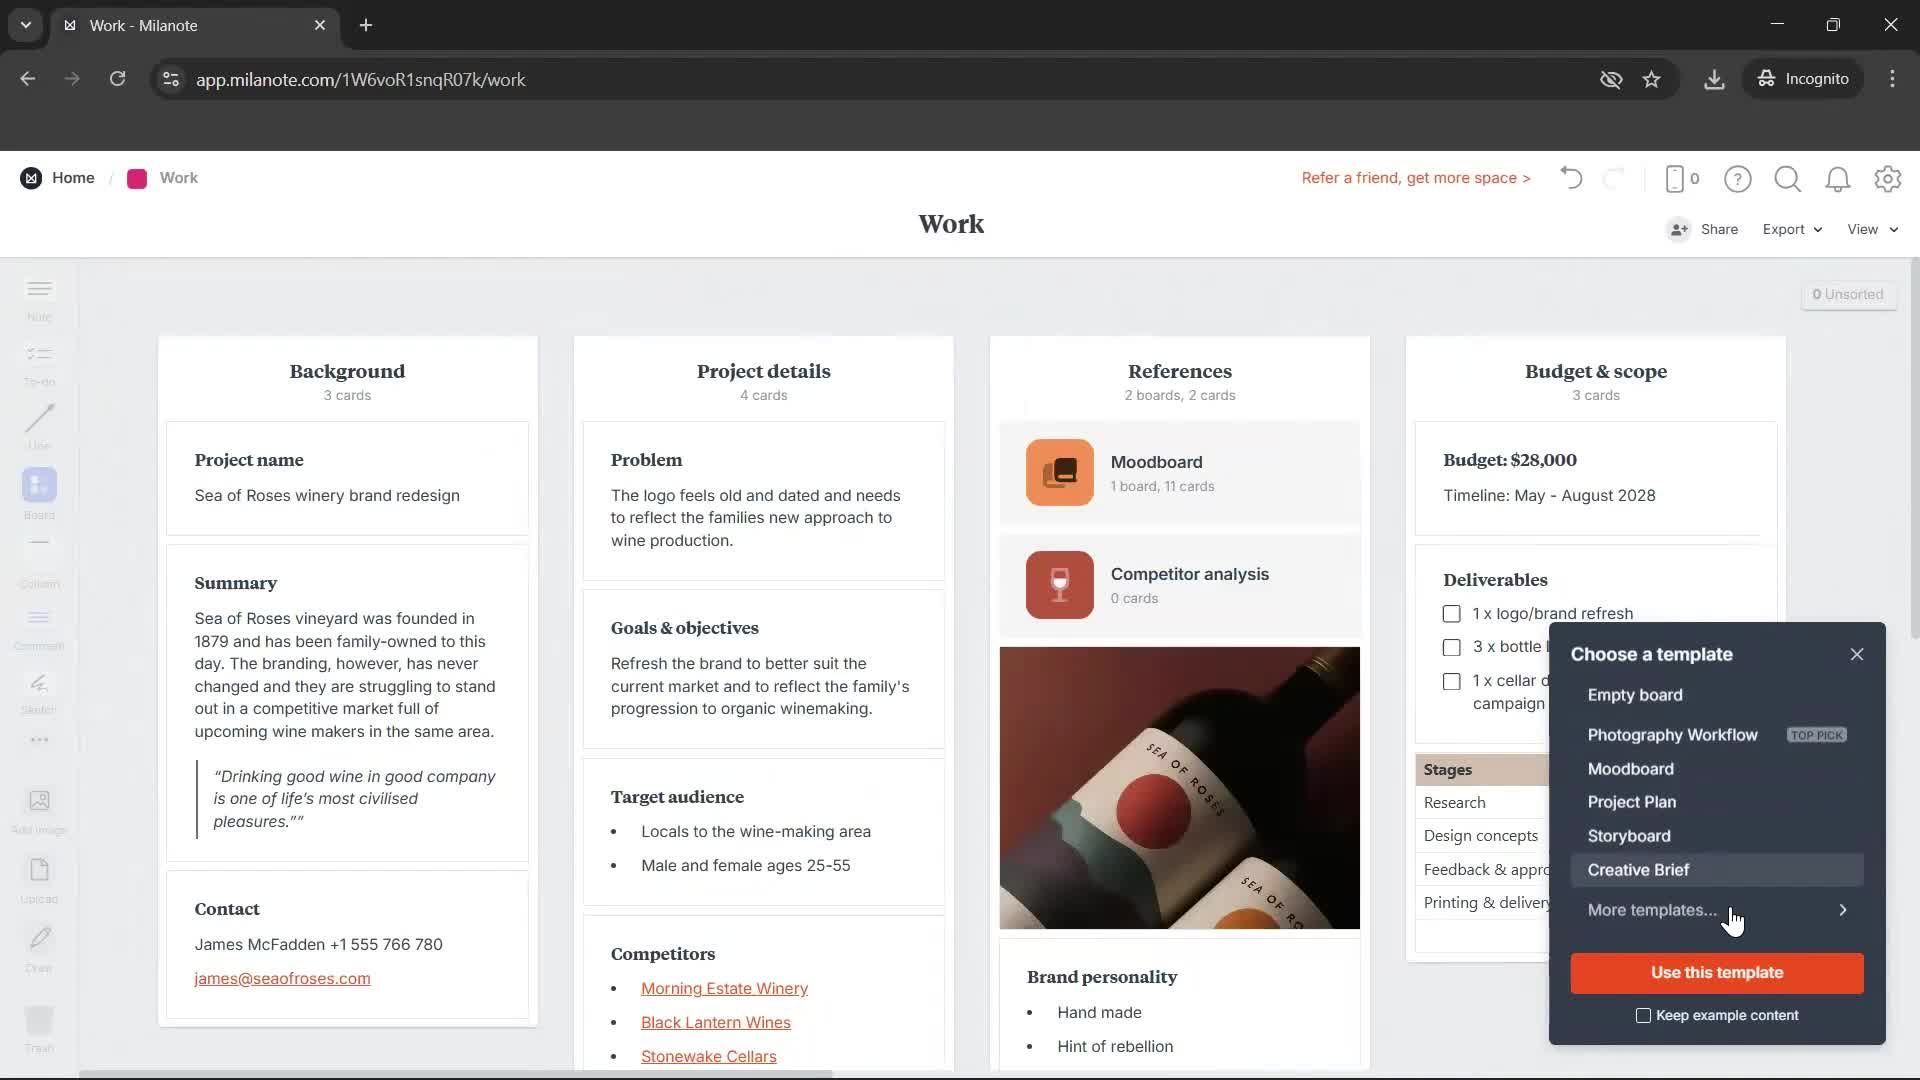Open the Export dropdown

[1790, 229]
